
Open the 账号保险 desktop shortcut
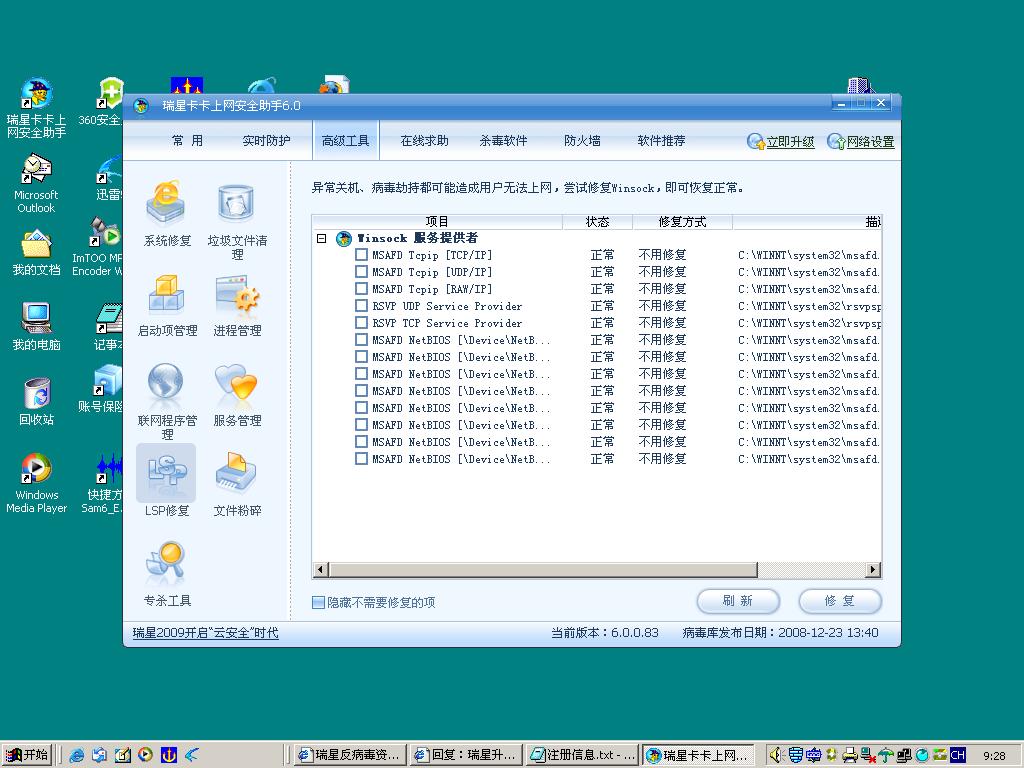click(101, 388)
